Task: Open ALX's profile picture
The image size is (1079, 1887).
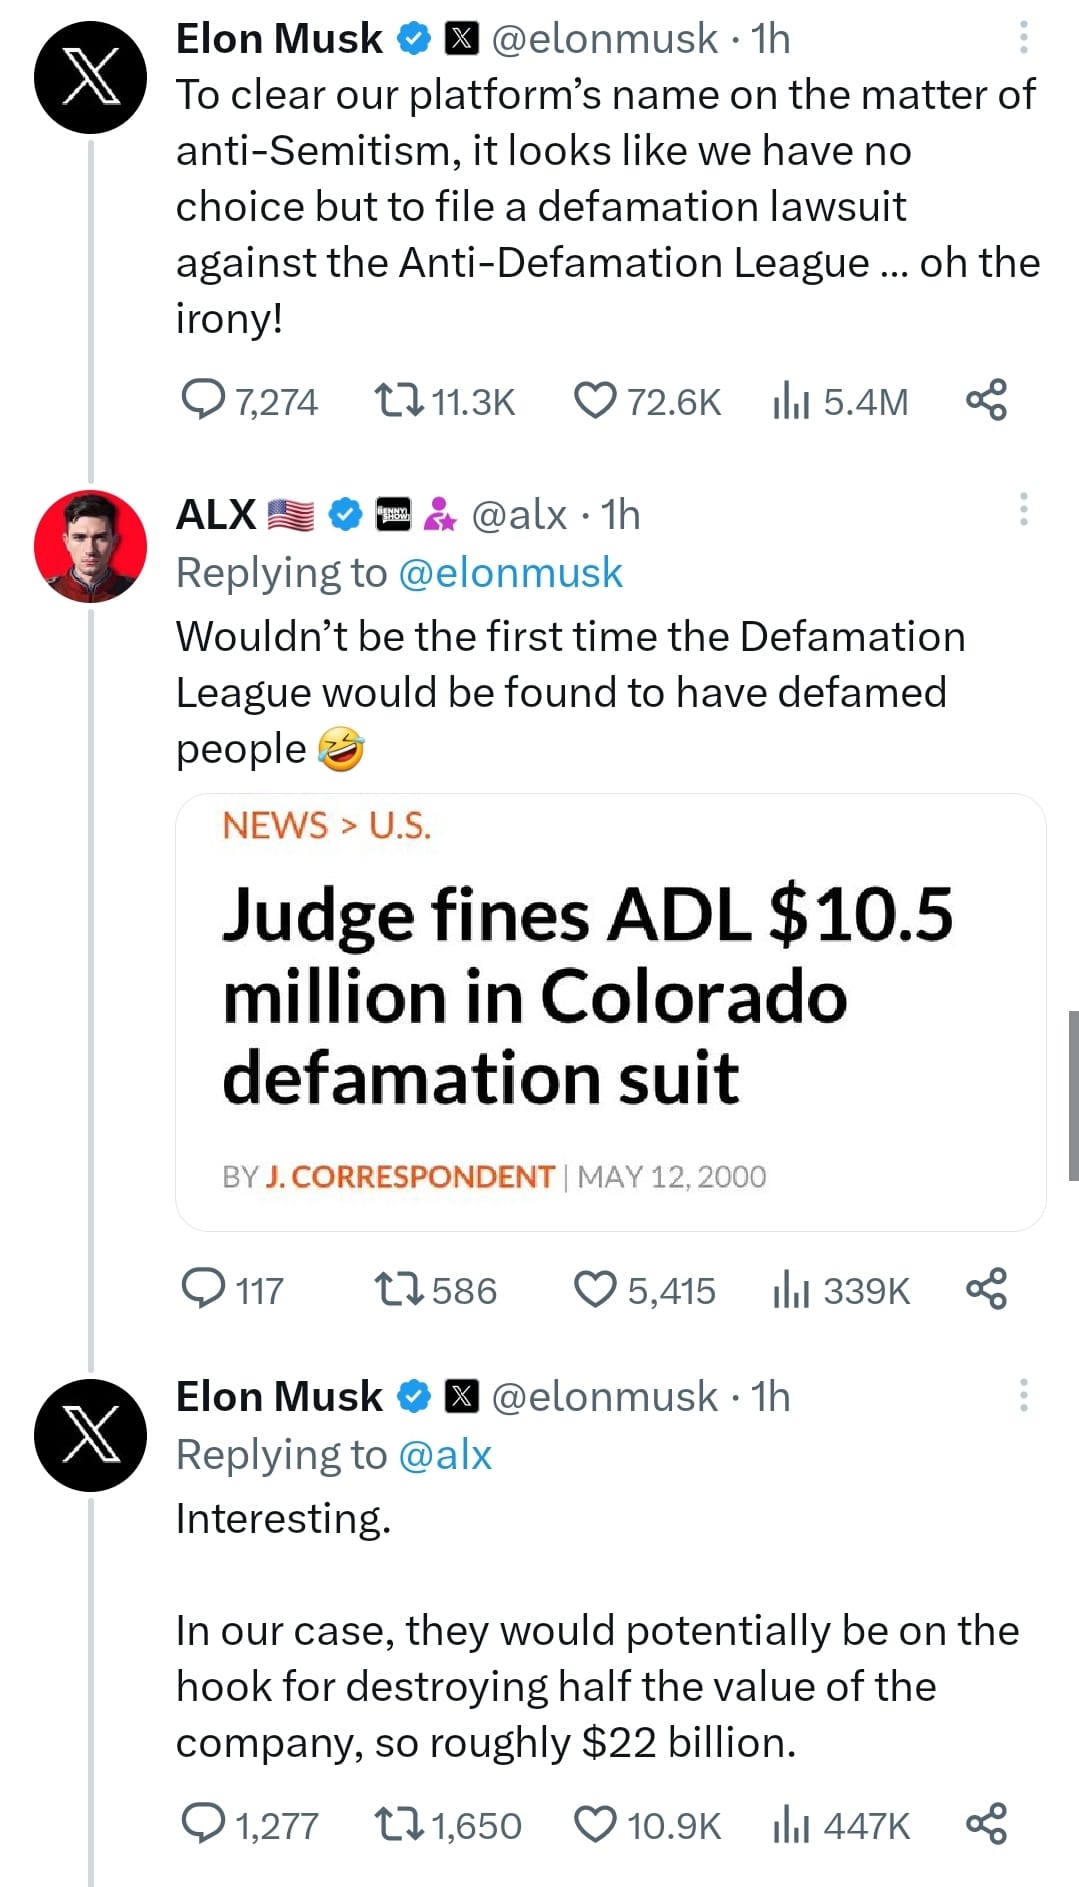Action: pyautogui.click(x=90, y=546)
